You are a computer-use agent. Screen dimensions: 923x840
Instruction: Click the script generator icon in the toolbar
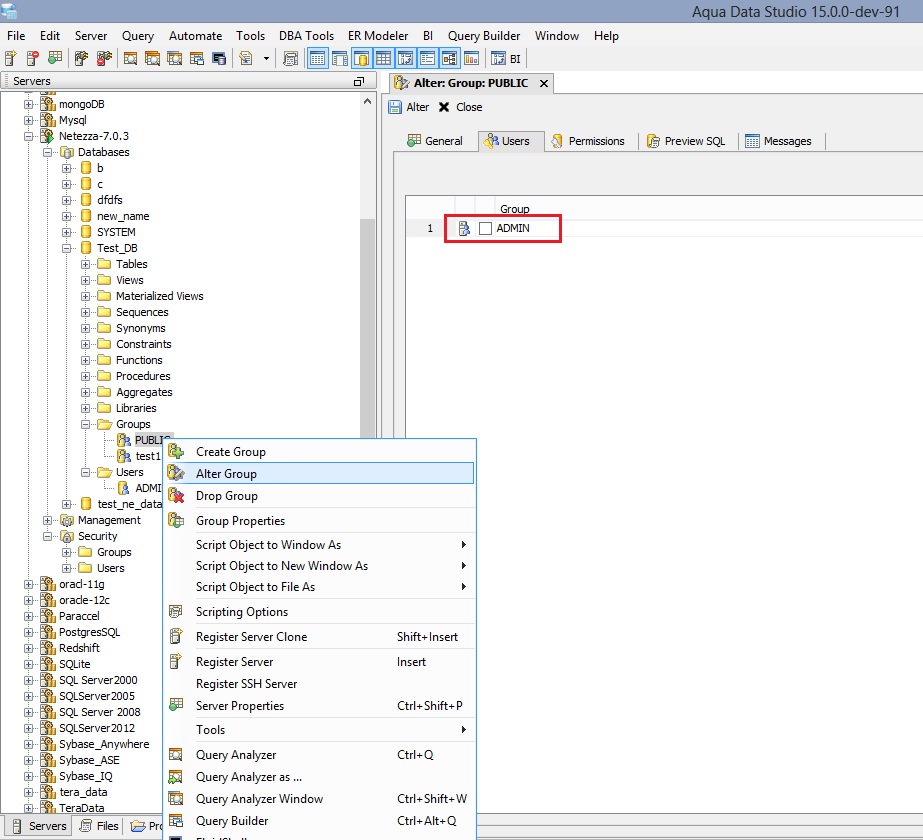[x=246, y=58]
